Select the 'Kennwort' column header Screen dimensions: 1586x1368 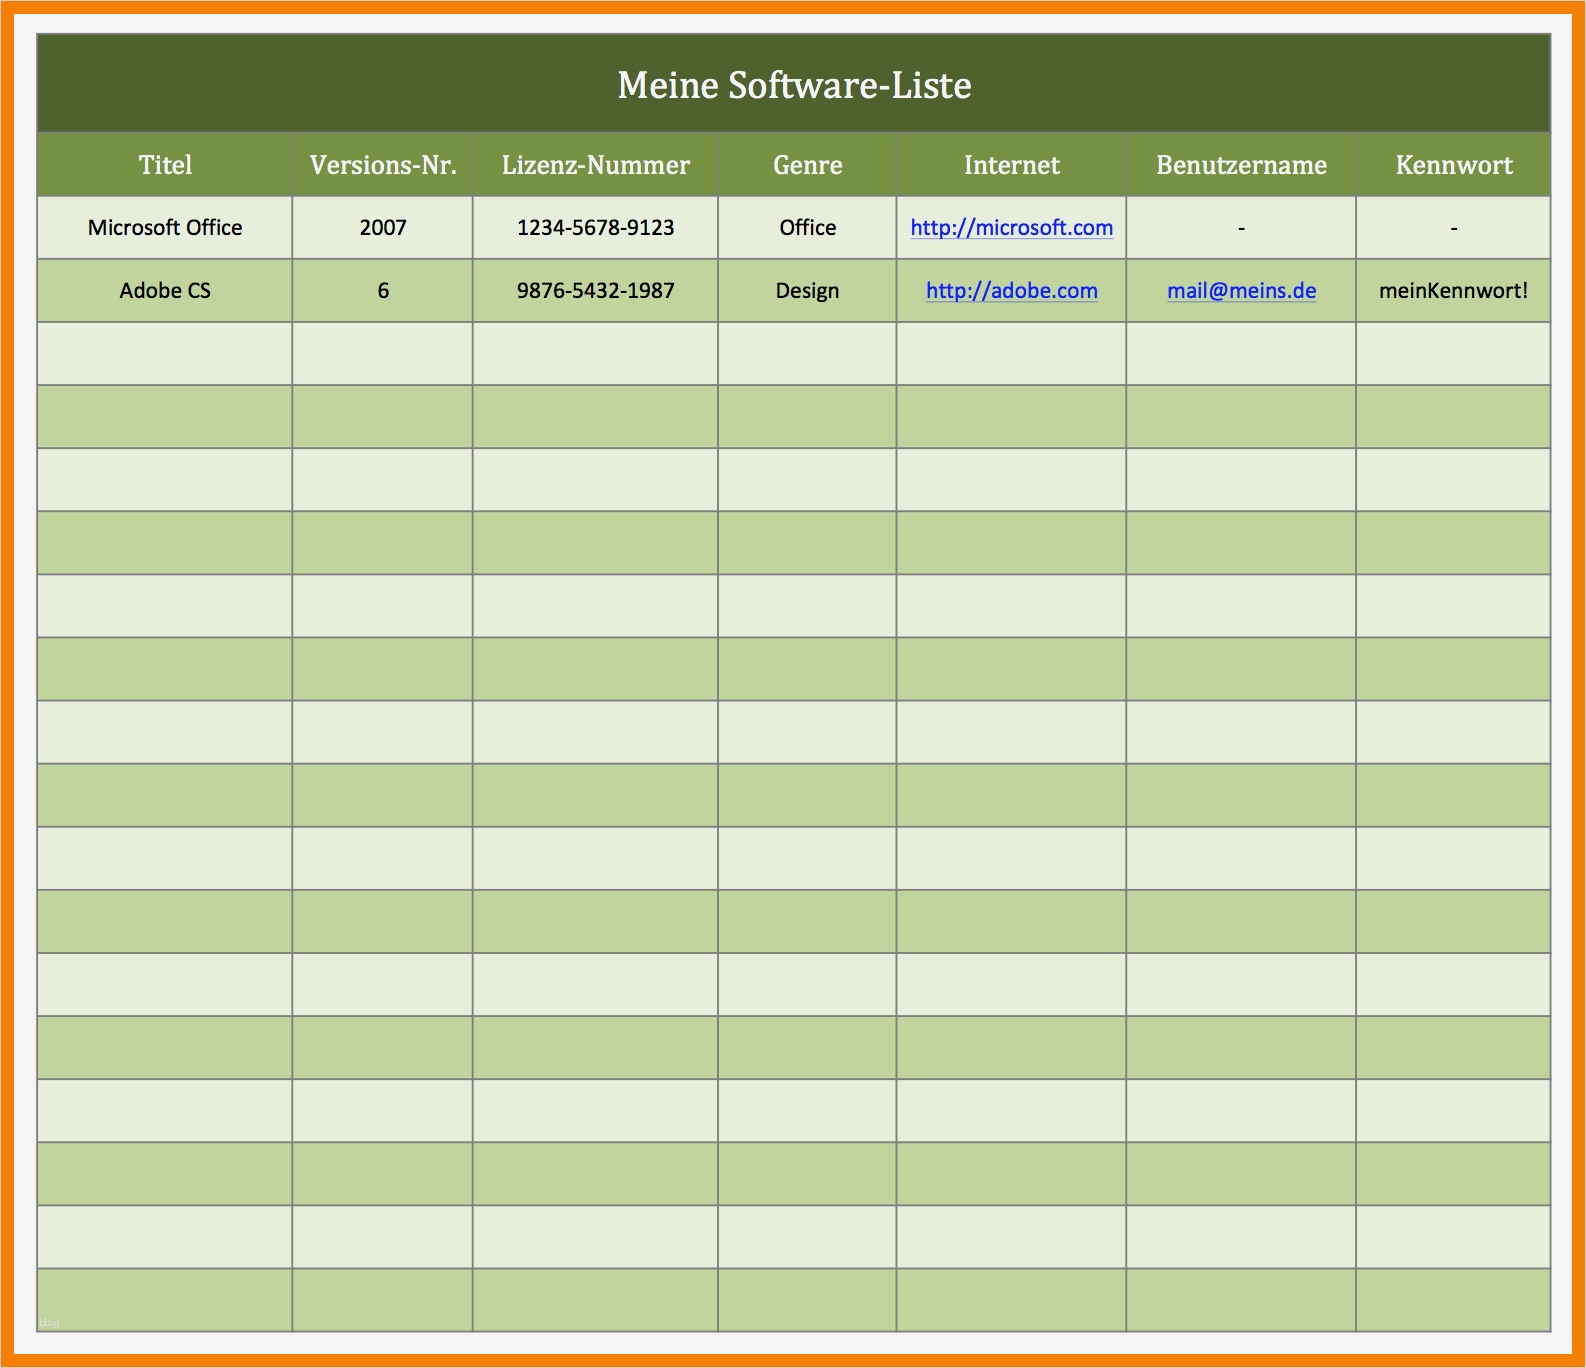[x=1453, y=164]
